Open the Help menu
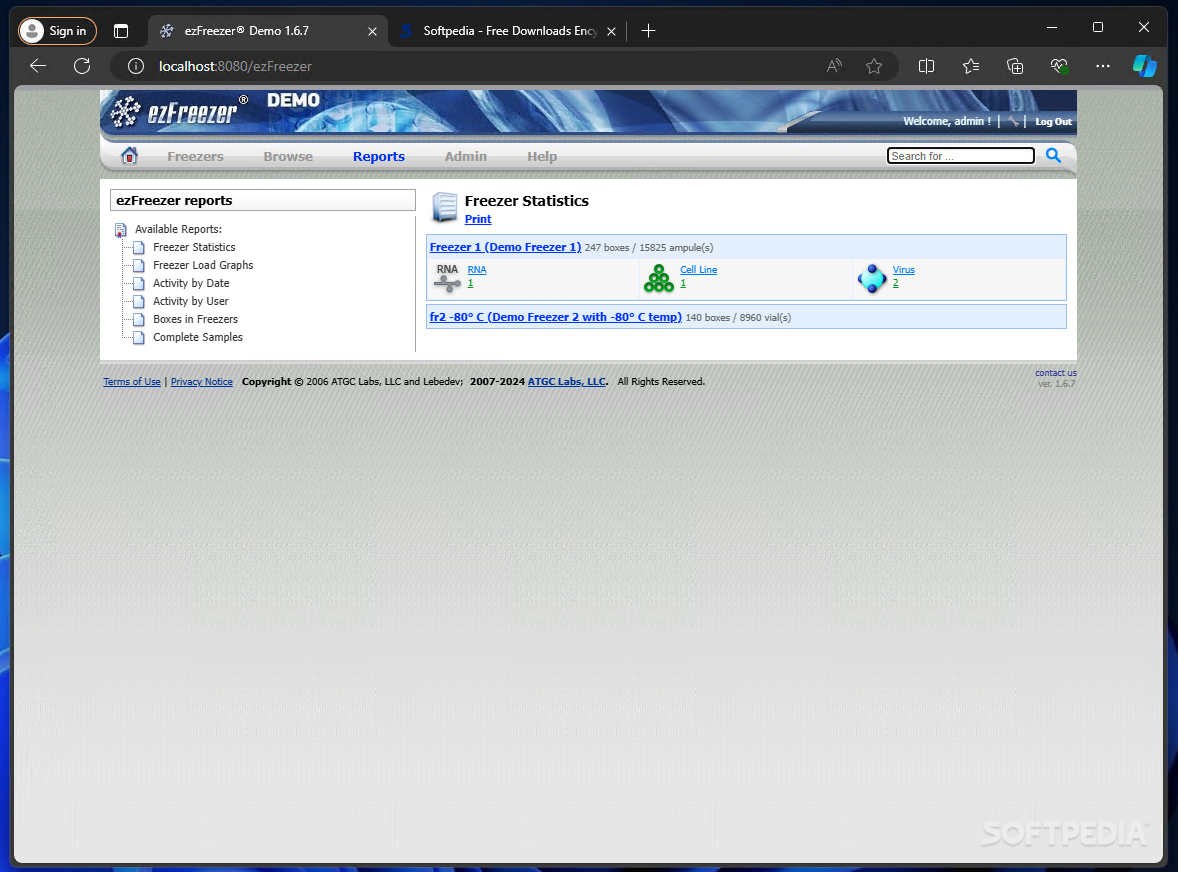This screenshot has width=1178, height=872. click(542, 156)
